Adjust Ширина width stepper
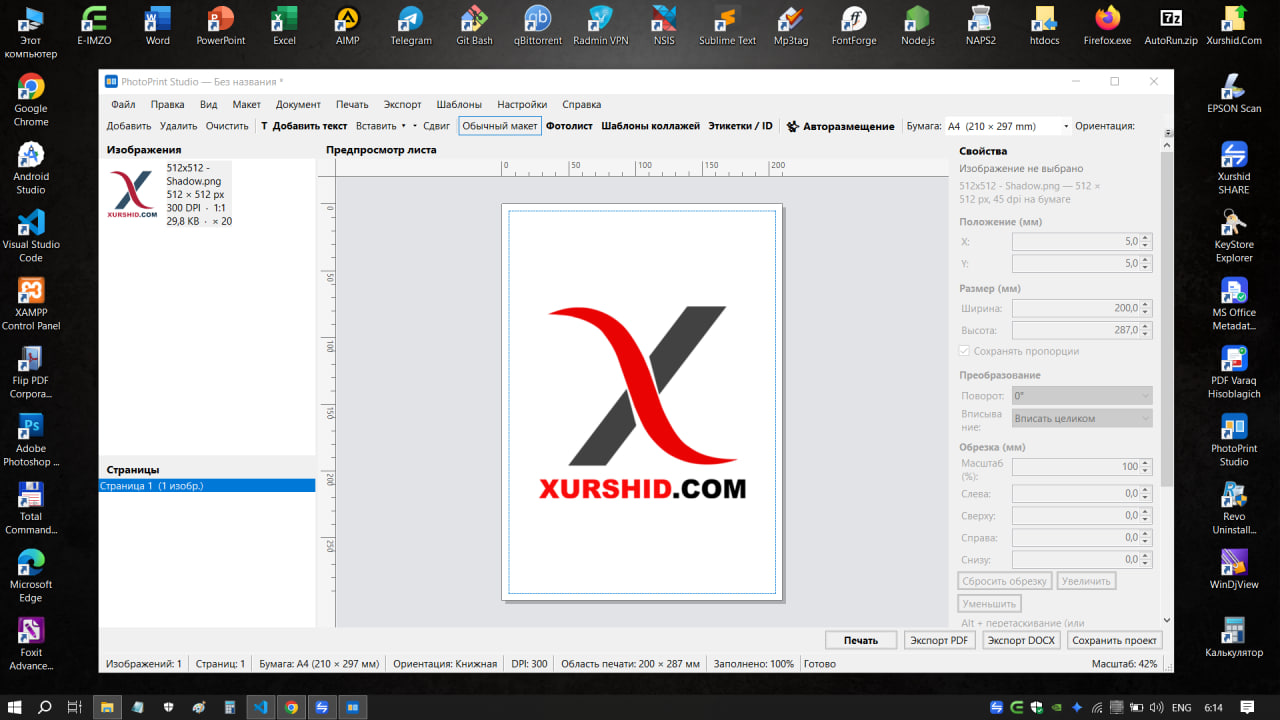 (1146, 308)
